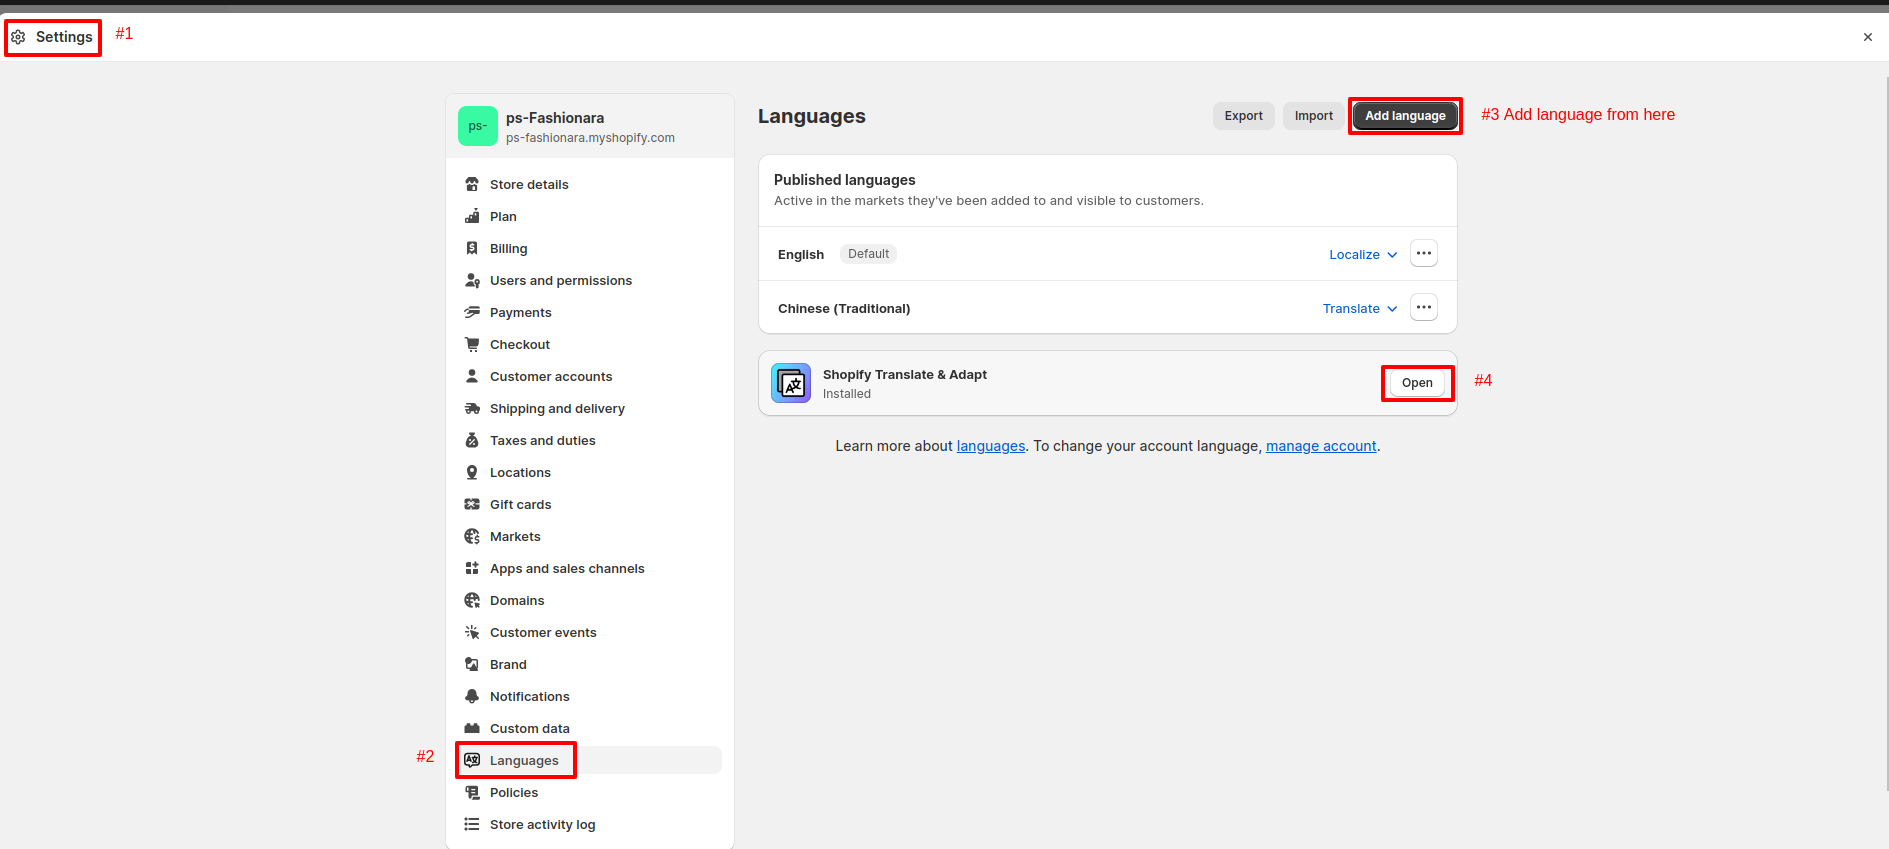Click the Languages translate icon in sidebar
The image size is (1889, 849).
pos(472,760)
